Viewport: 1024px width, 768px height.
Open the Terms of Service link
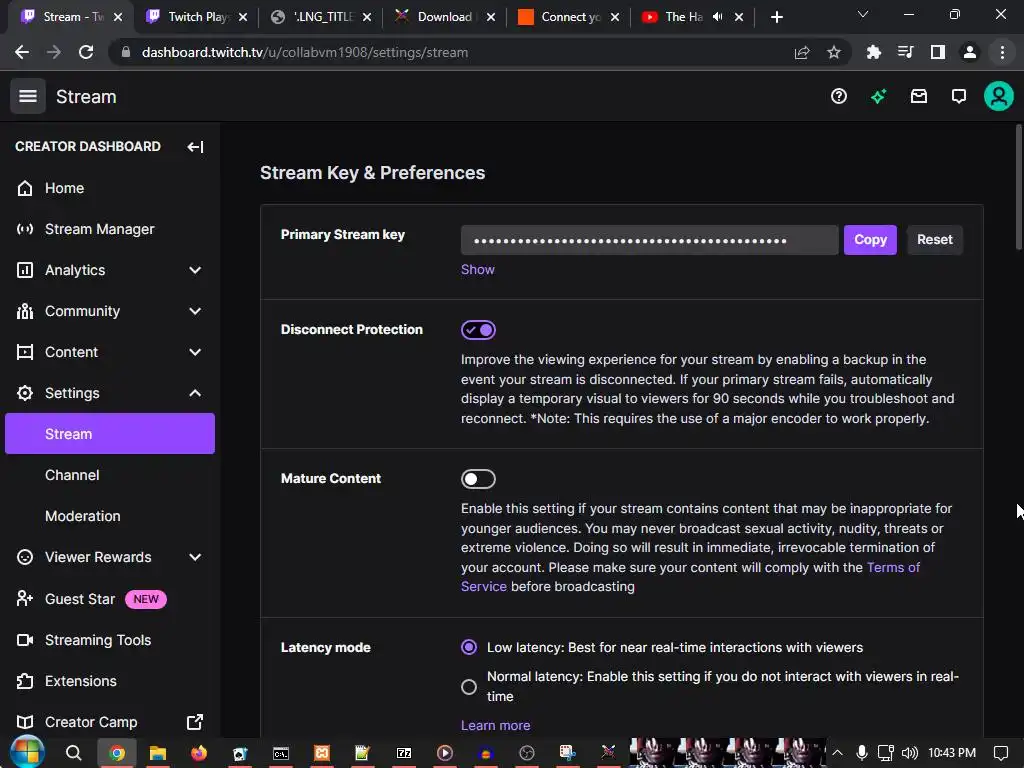pyautogui.click(x=690, y=577)
